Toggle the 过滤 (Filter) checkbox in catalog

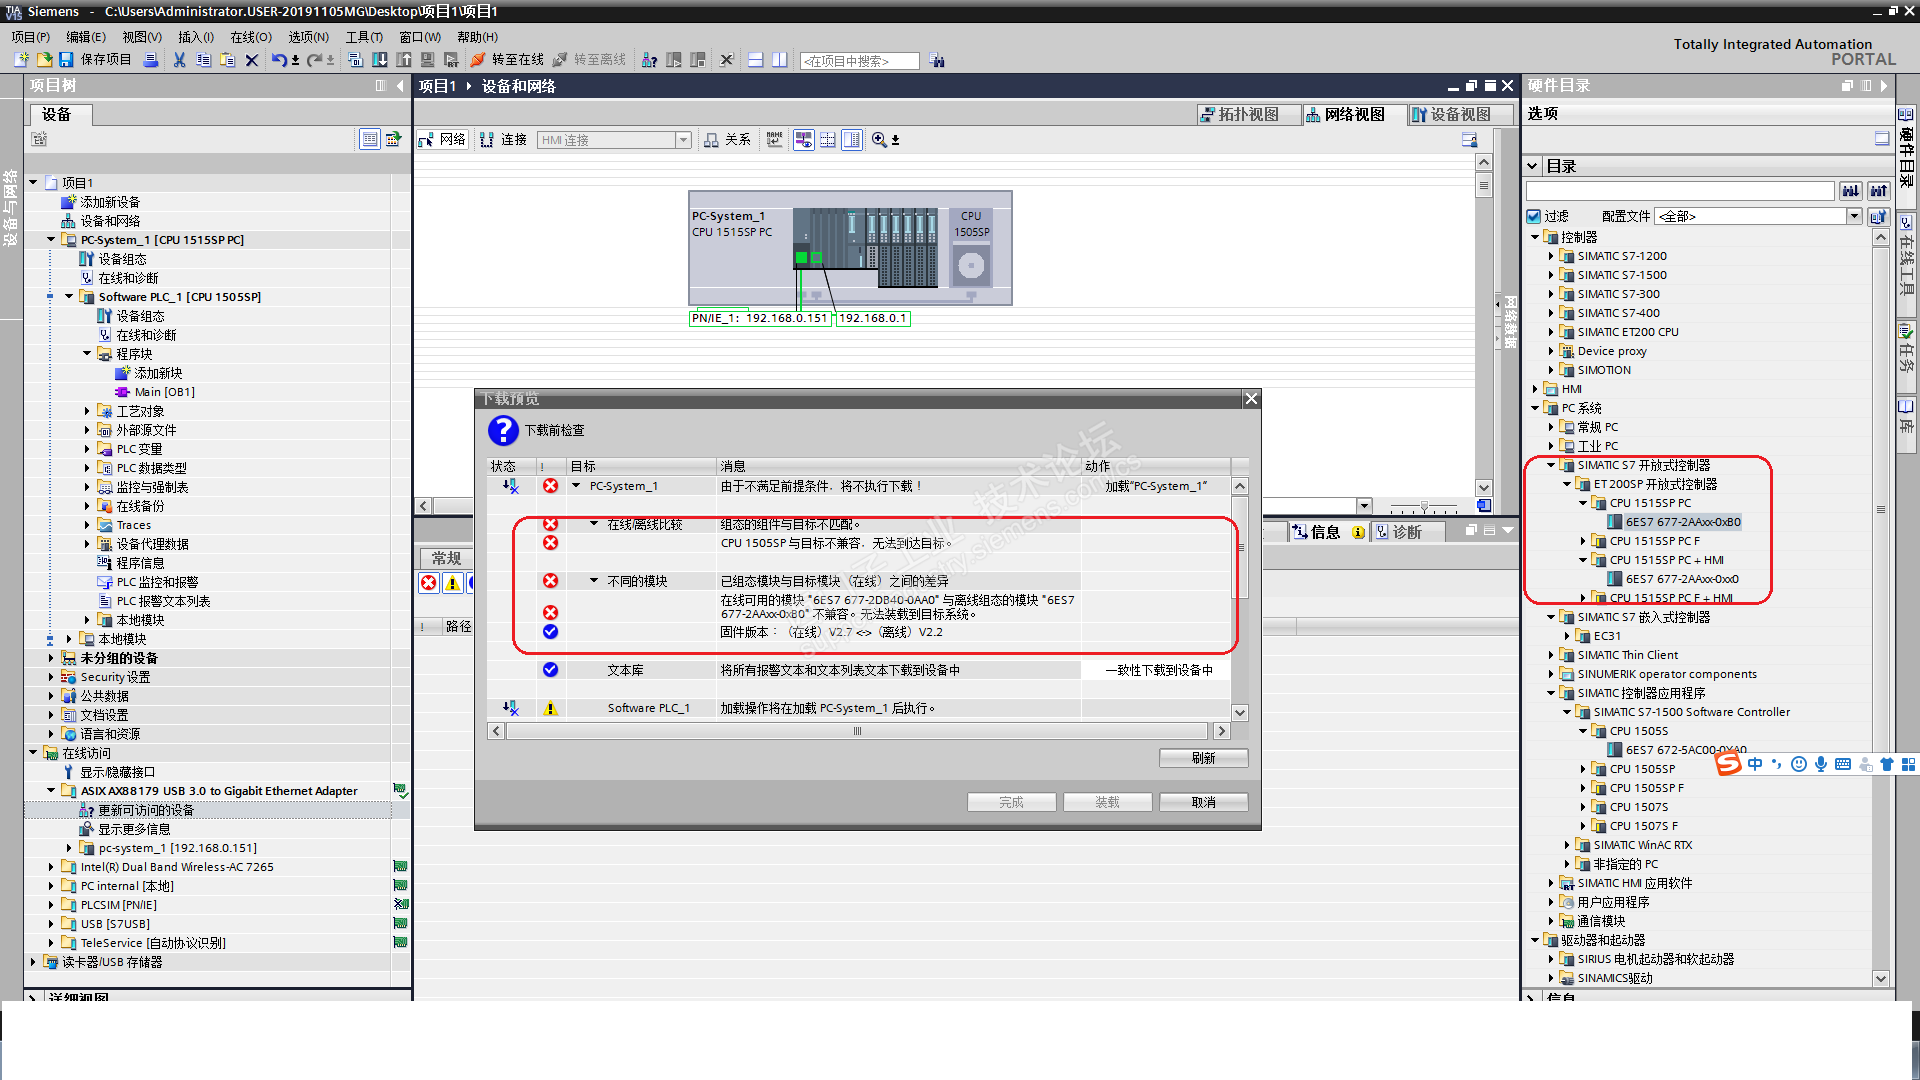pyautogui.click(x=1534, y=216)
